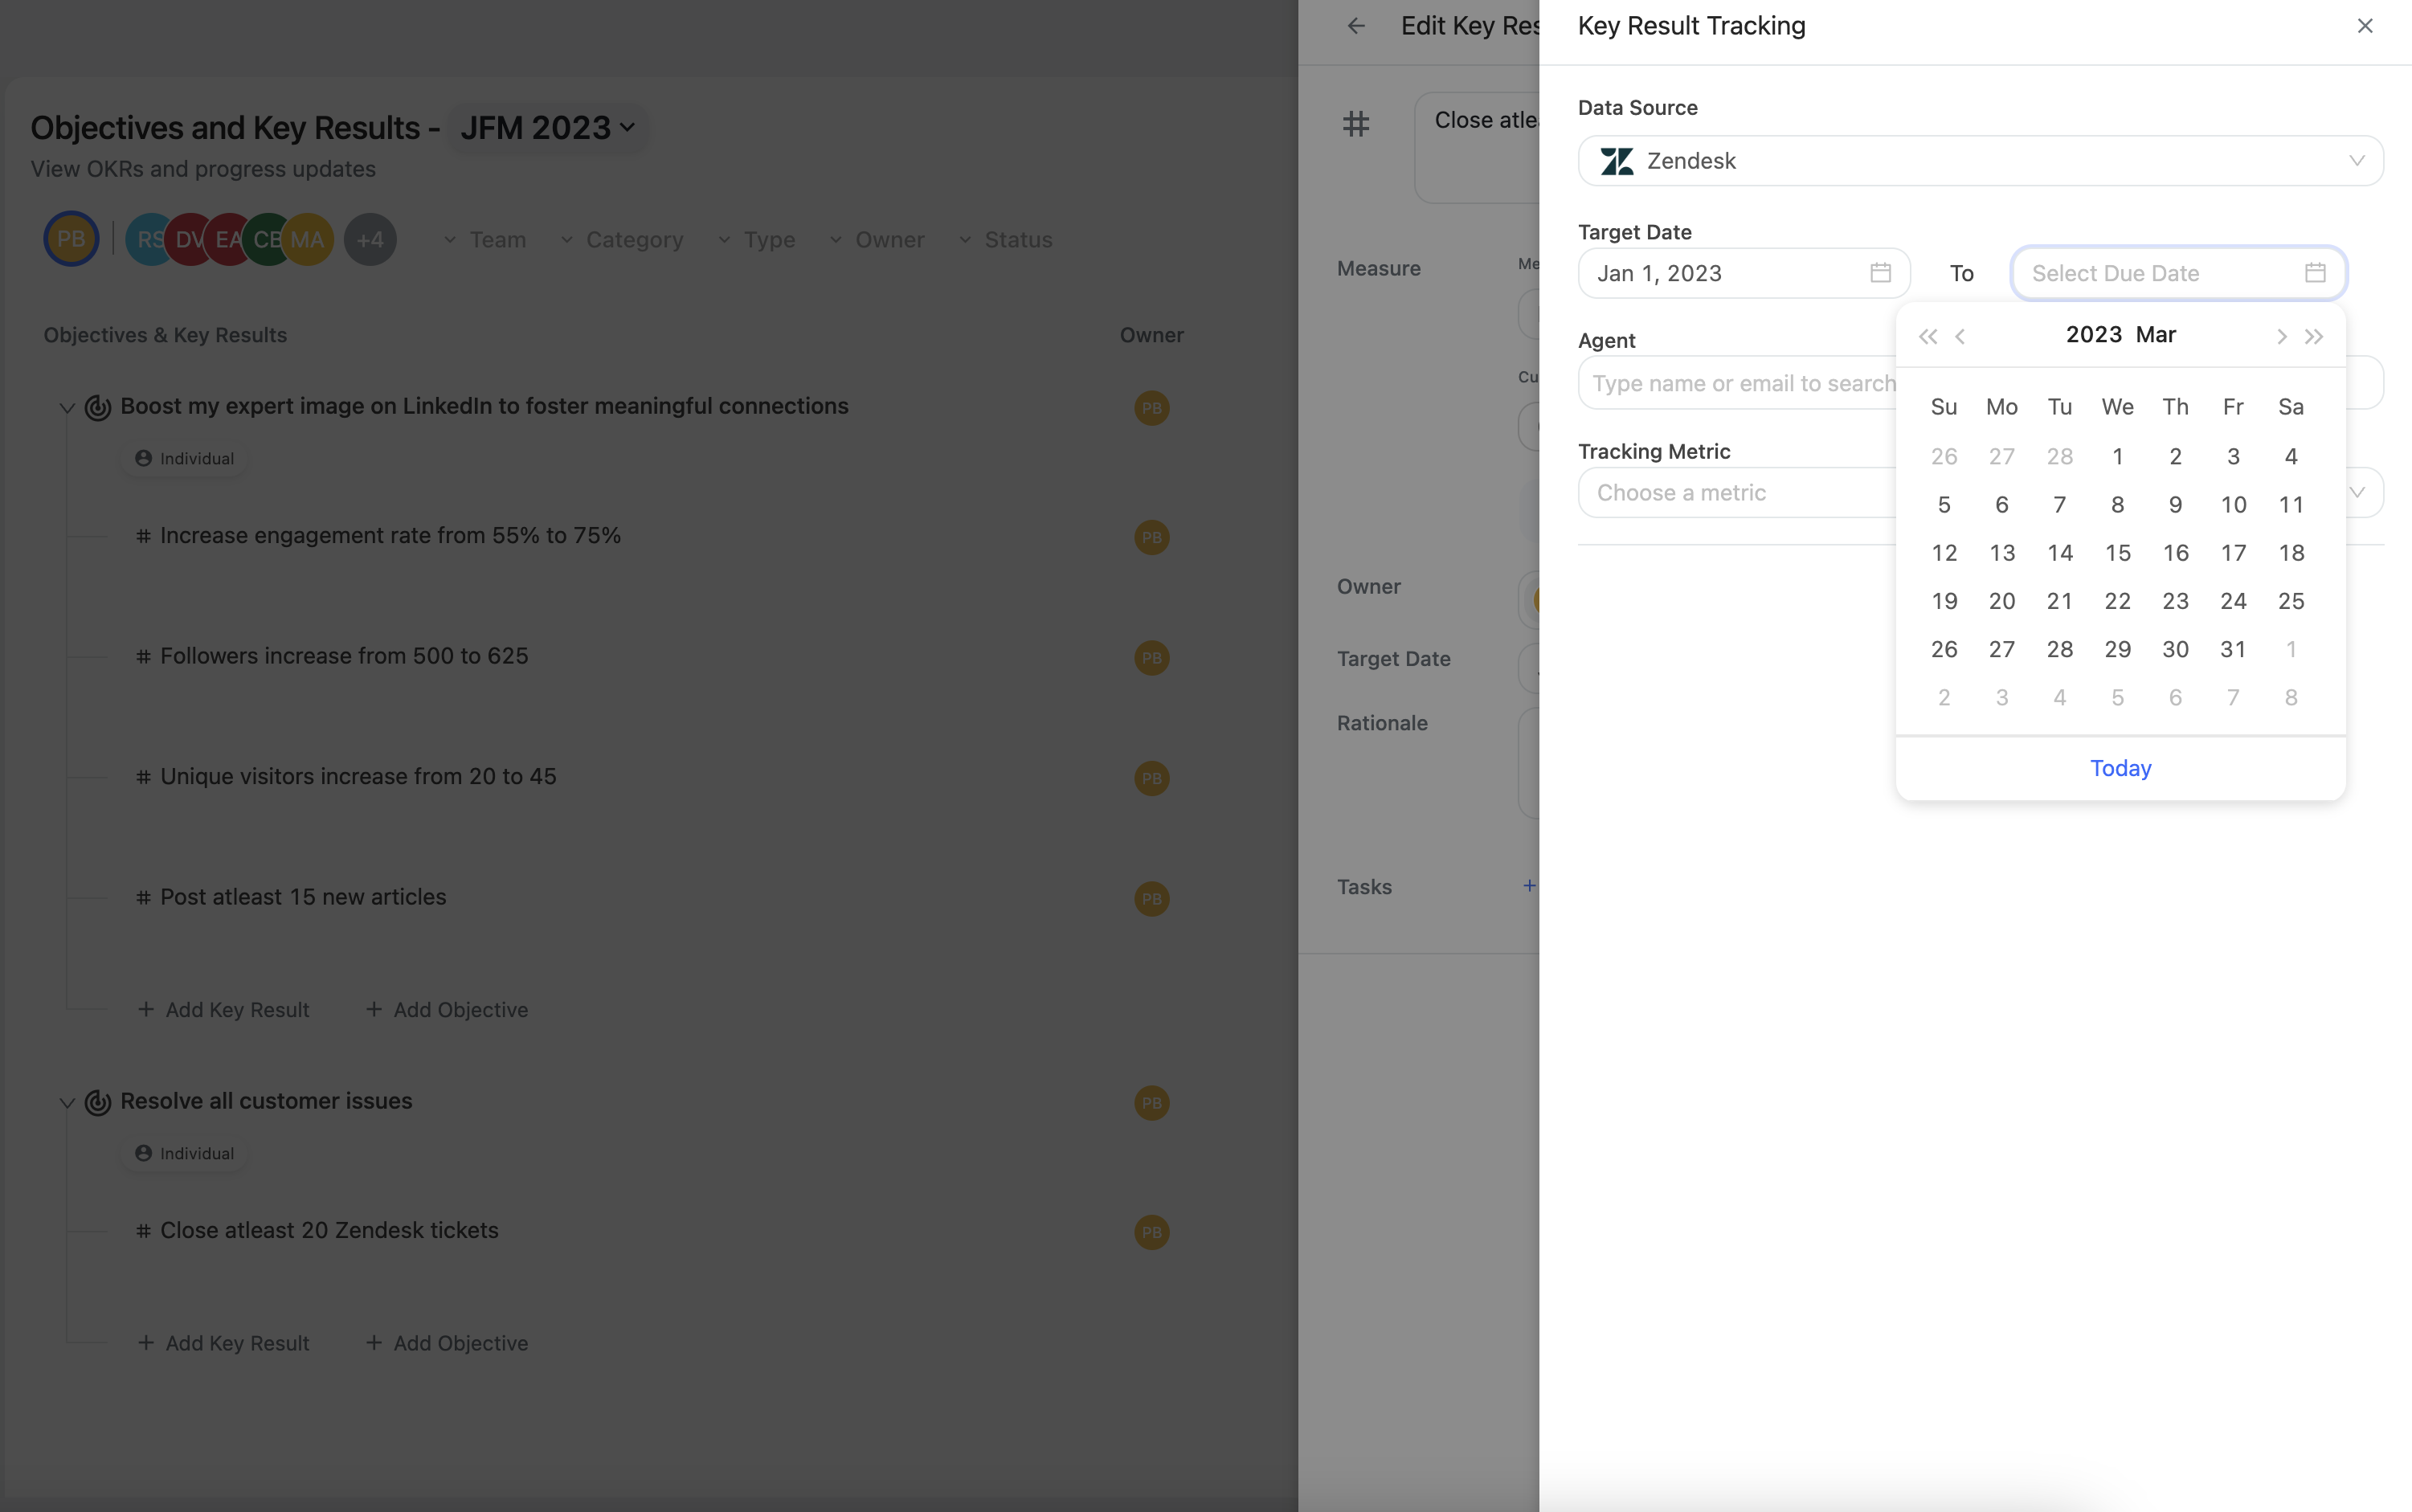Click calendar icon in start date field
Image resolution: width=2412 pixels, height=1512 pixels.
1880,273
